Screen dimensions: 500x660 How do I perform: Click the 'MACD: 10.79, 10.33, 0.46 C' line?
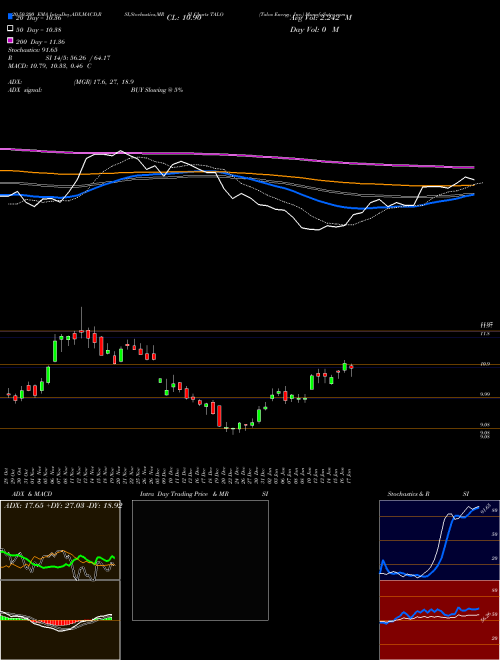click(50, 66)
